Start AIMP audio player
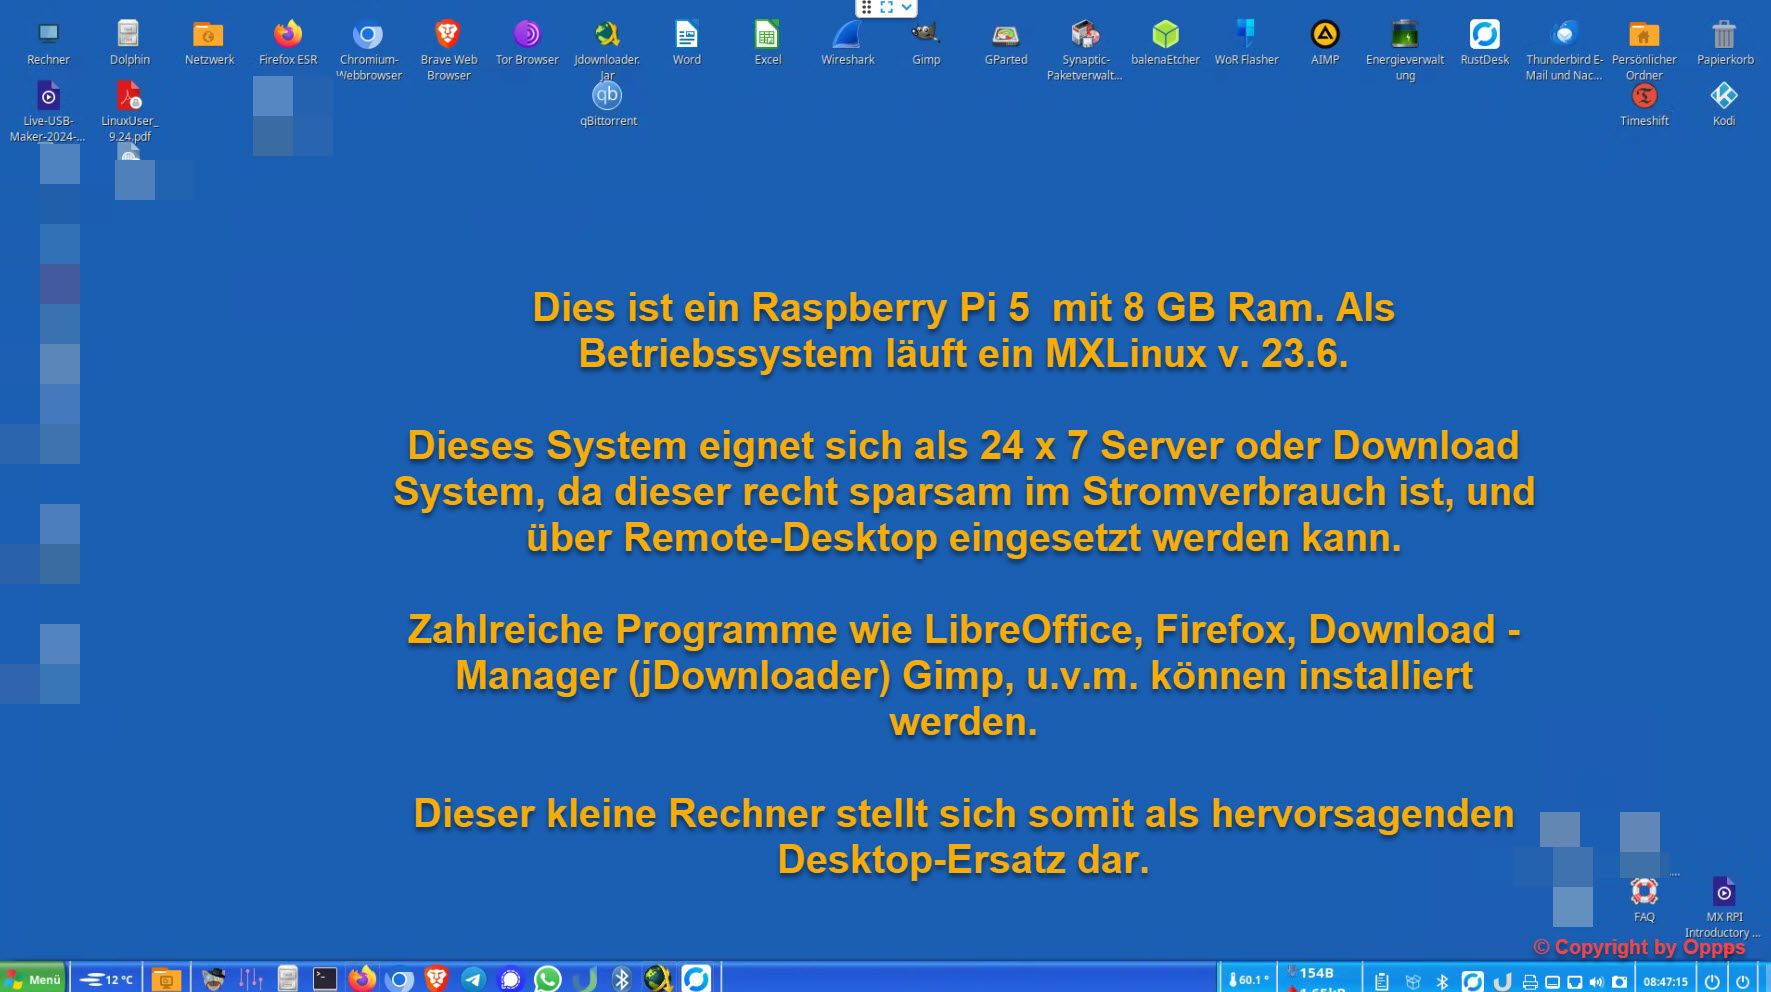Viewport: 1771px width, 992px height. 1323,33
